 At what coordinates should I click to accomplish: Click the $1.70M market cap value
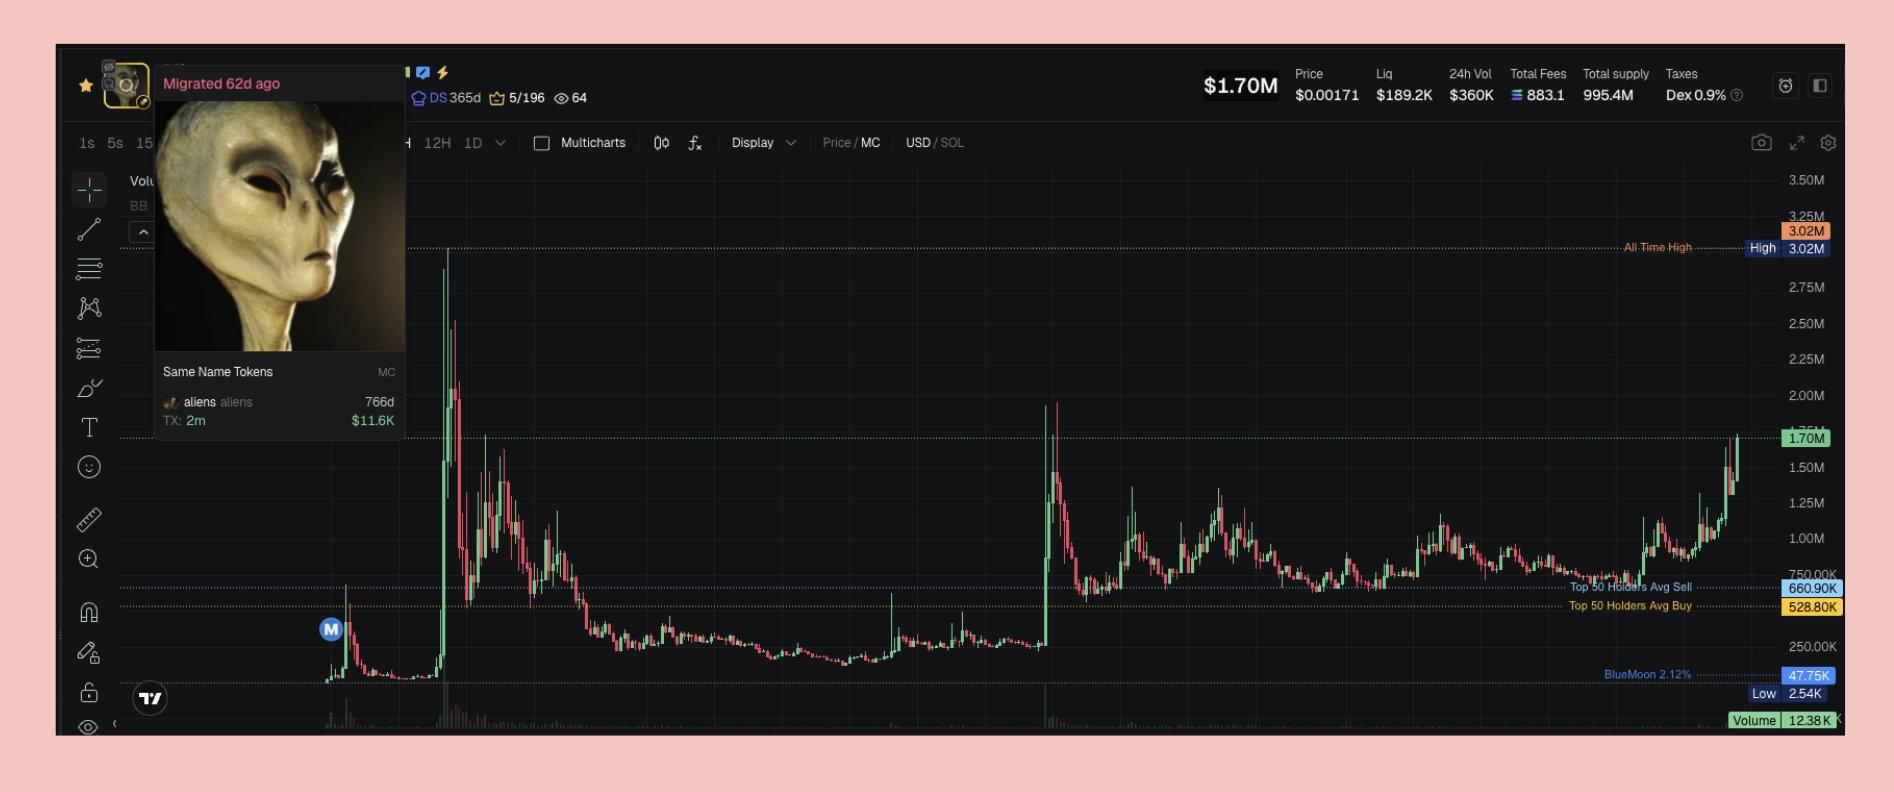[x=1240, y=86]
